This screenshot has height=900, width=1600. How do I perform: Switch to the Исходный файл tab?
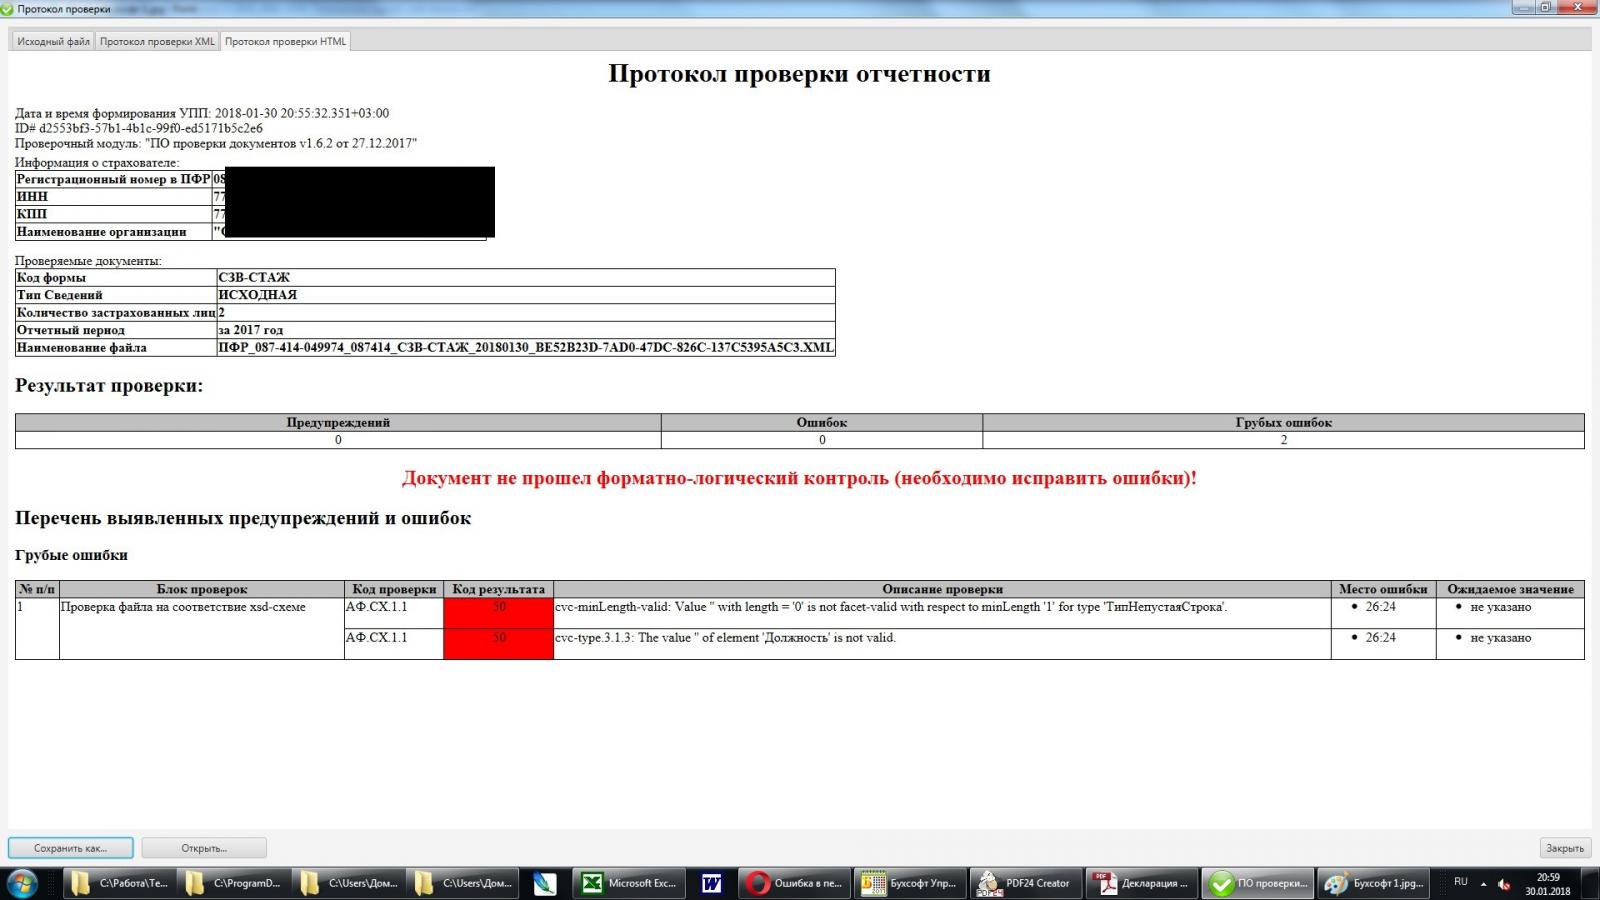[53, 41]
